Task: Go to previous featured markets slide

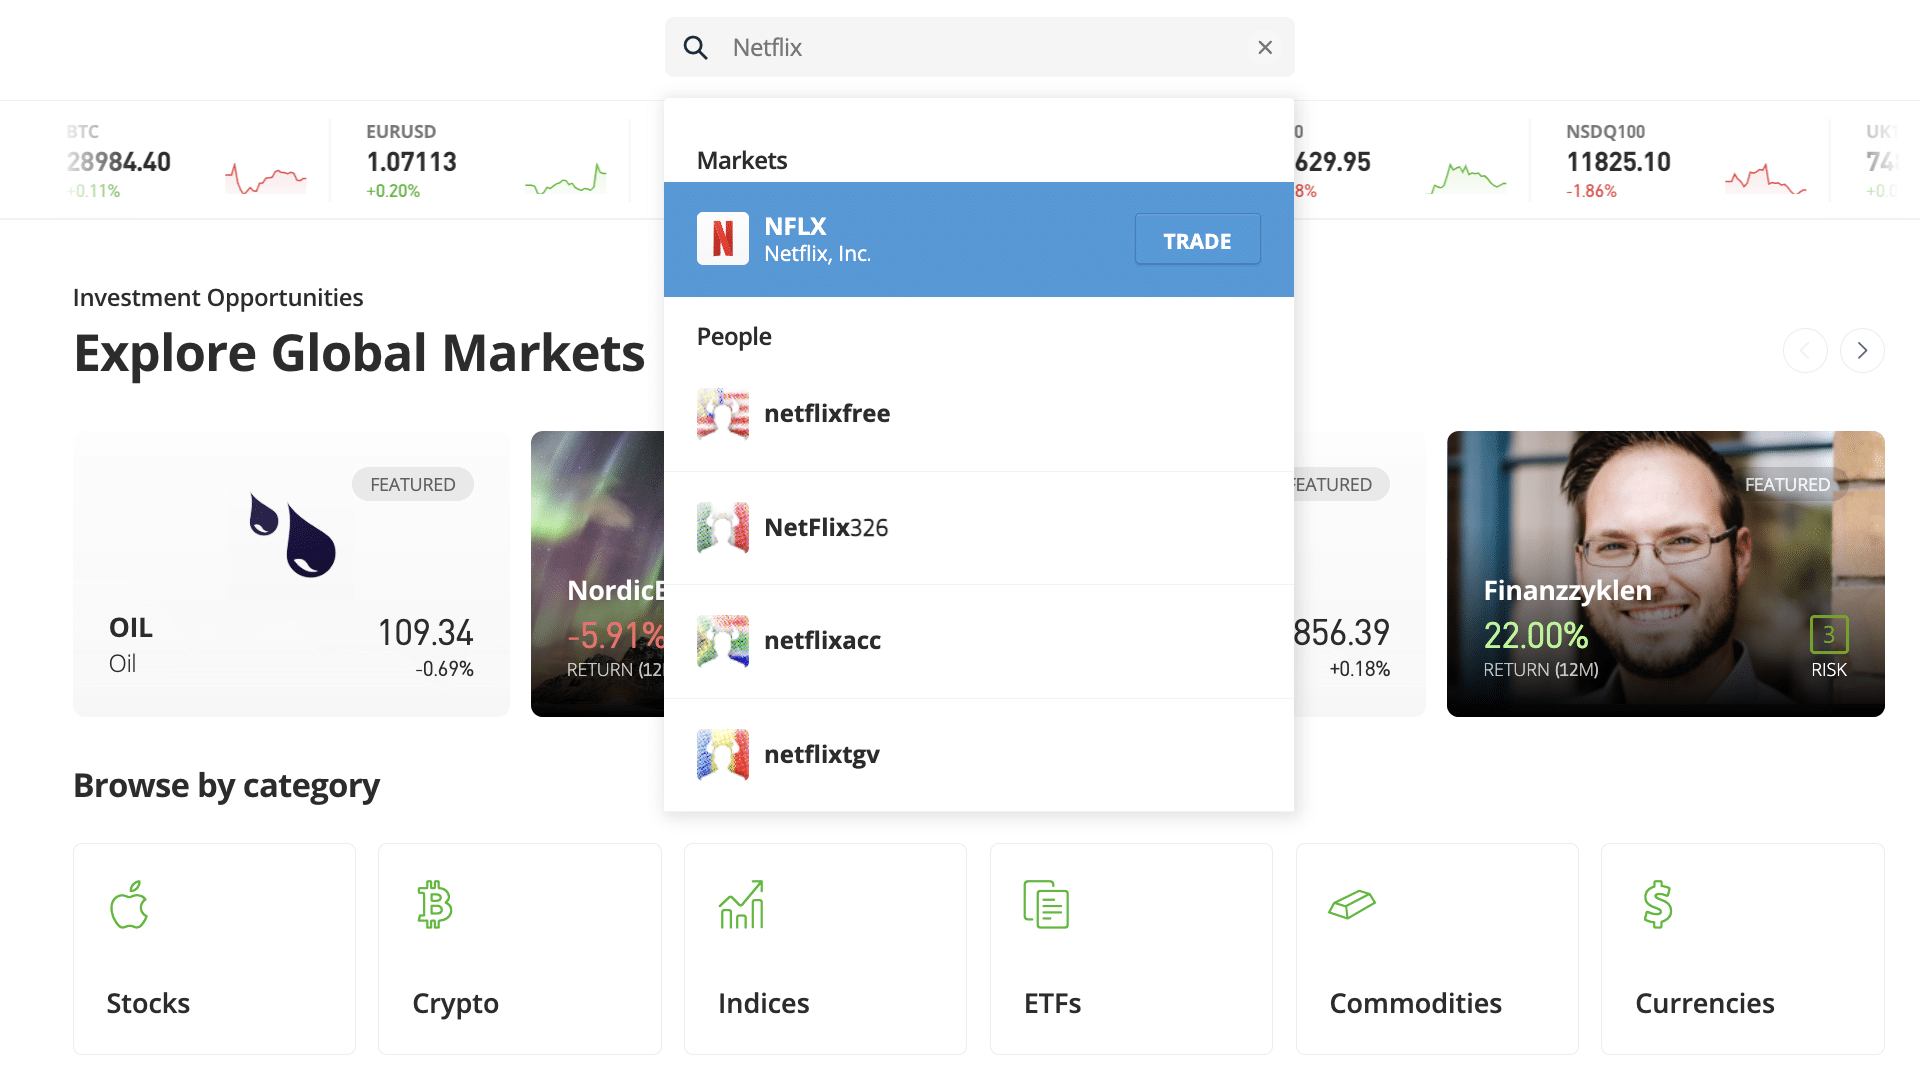Action: point(1805,351)
